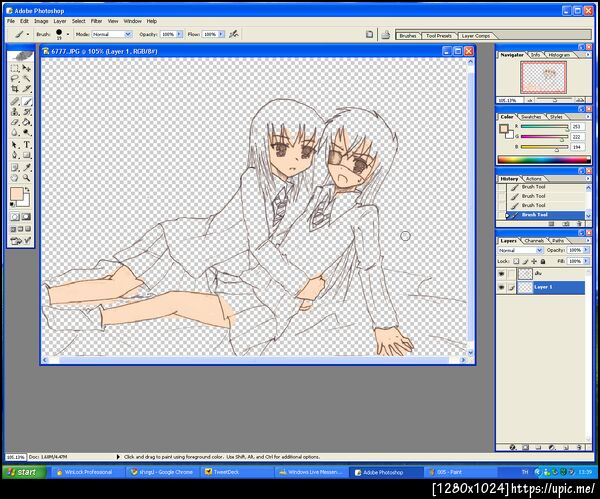Select the Eraser tool
This screenshot has width=600, height=499.
coord(15,122)
